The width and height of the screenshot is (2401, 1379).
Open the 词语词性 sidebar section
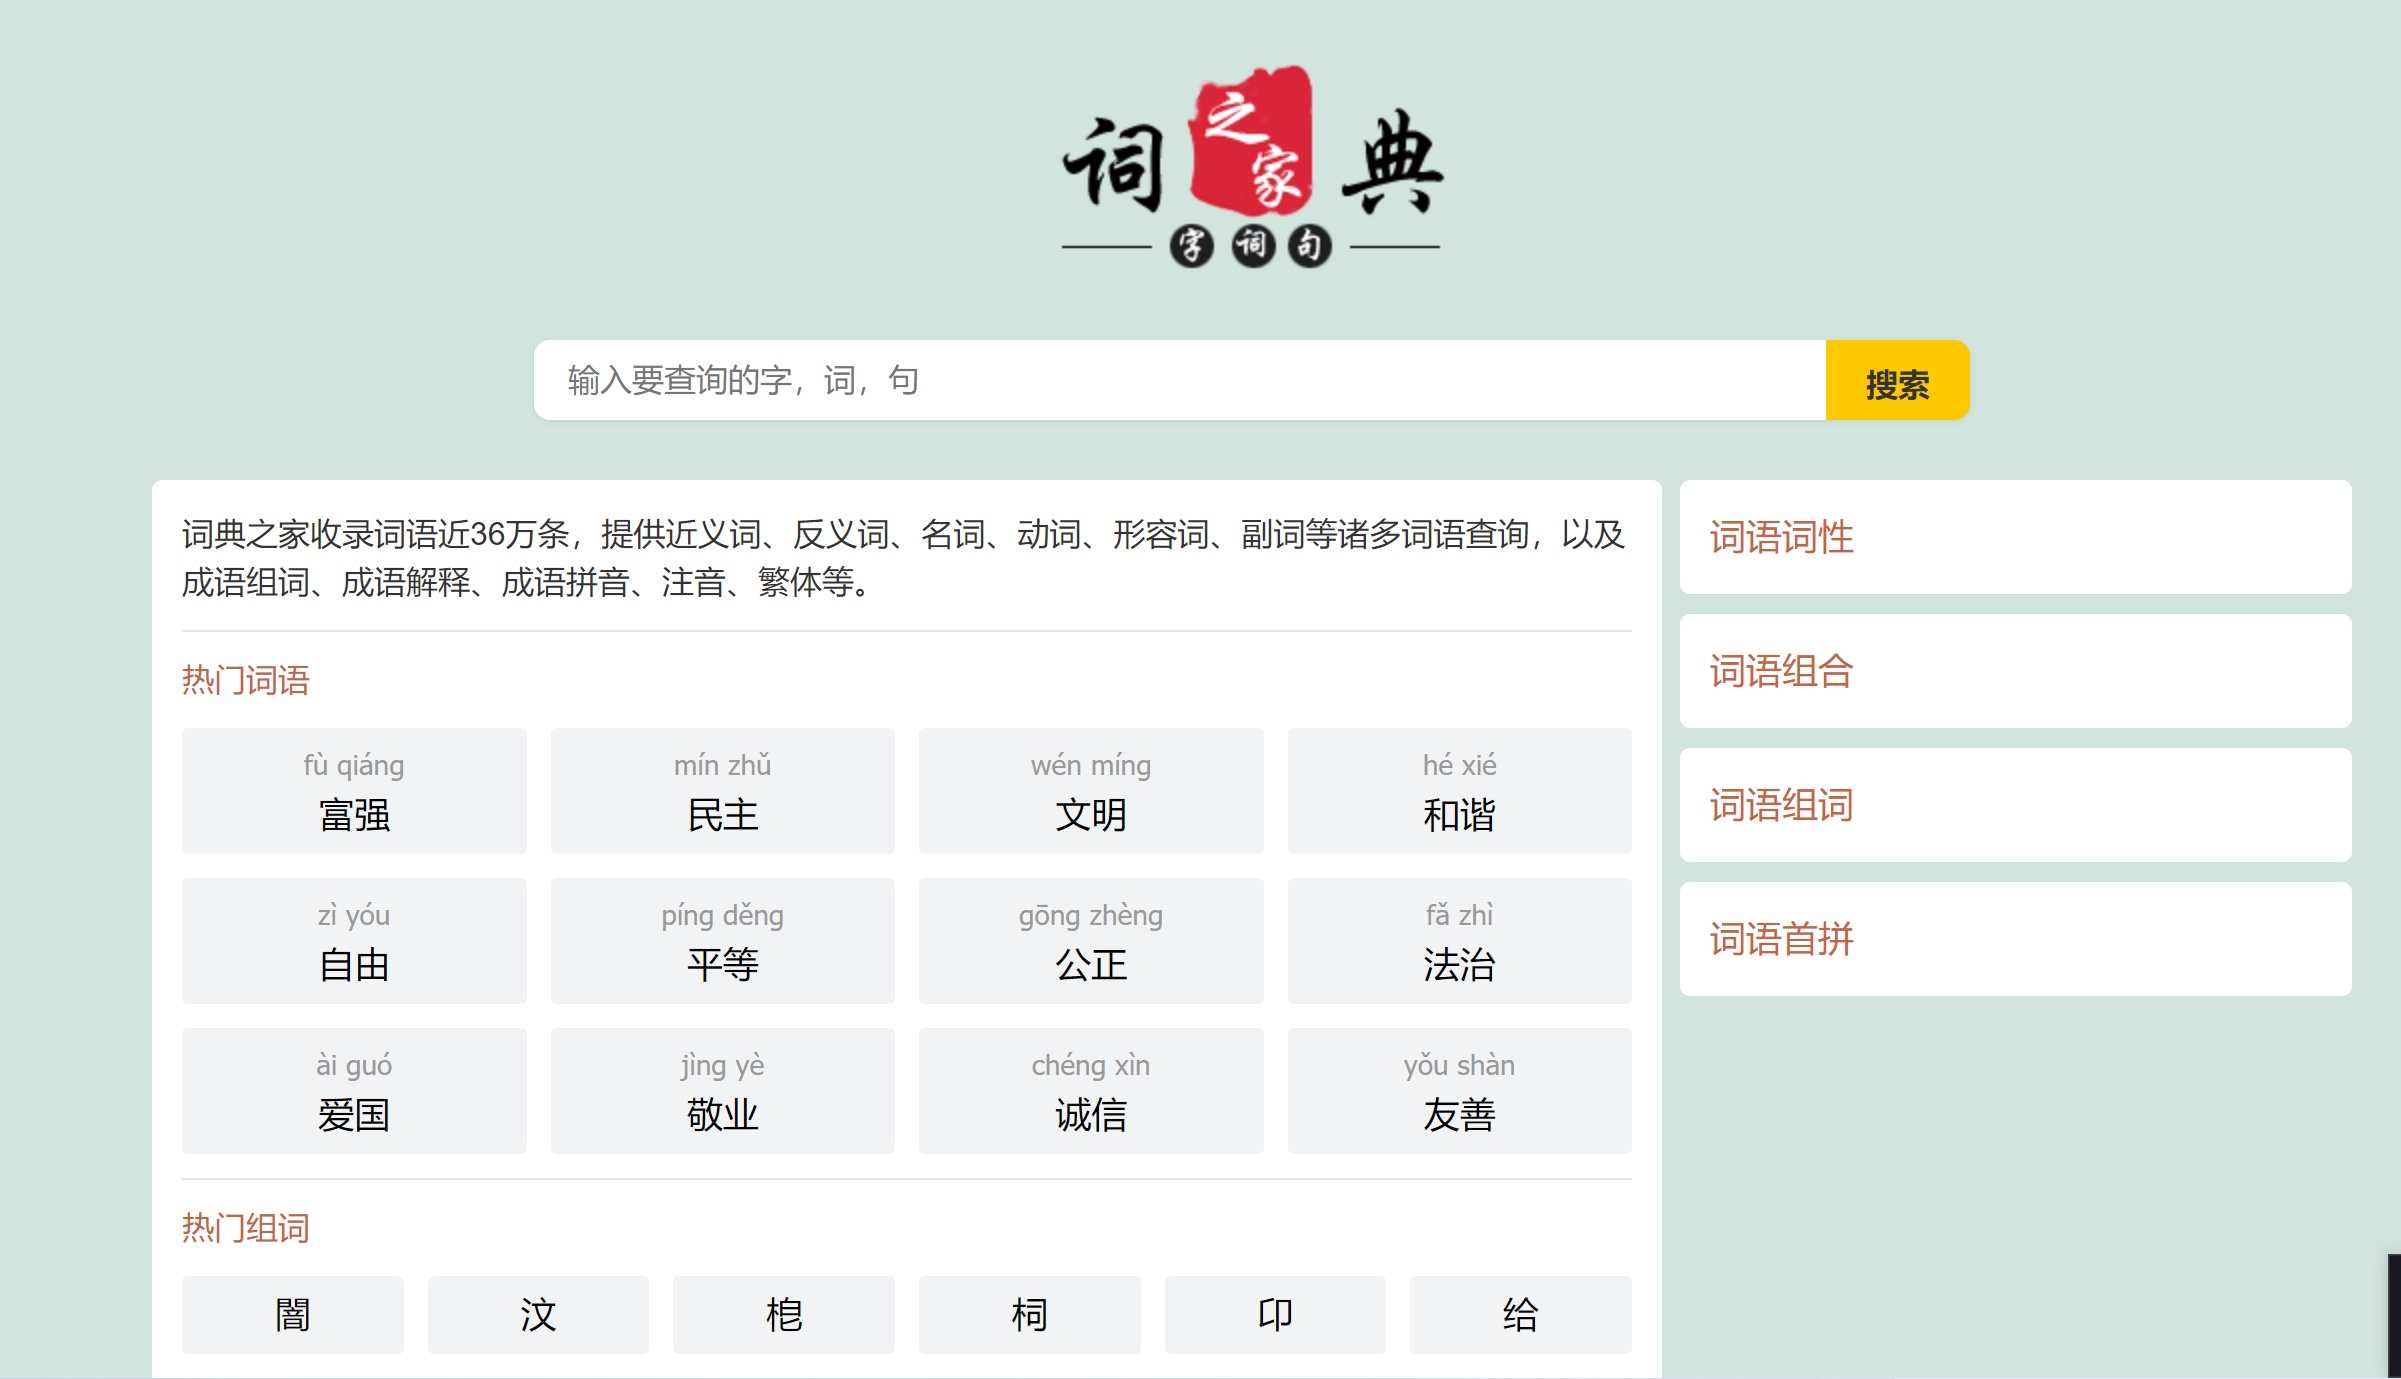pyautogui.click(x=2015, y=537)
